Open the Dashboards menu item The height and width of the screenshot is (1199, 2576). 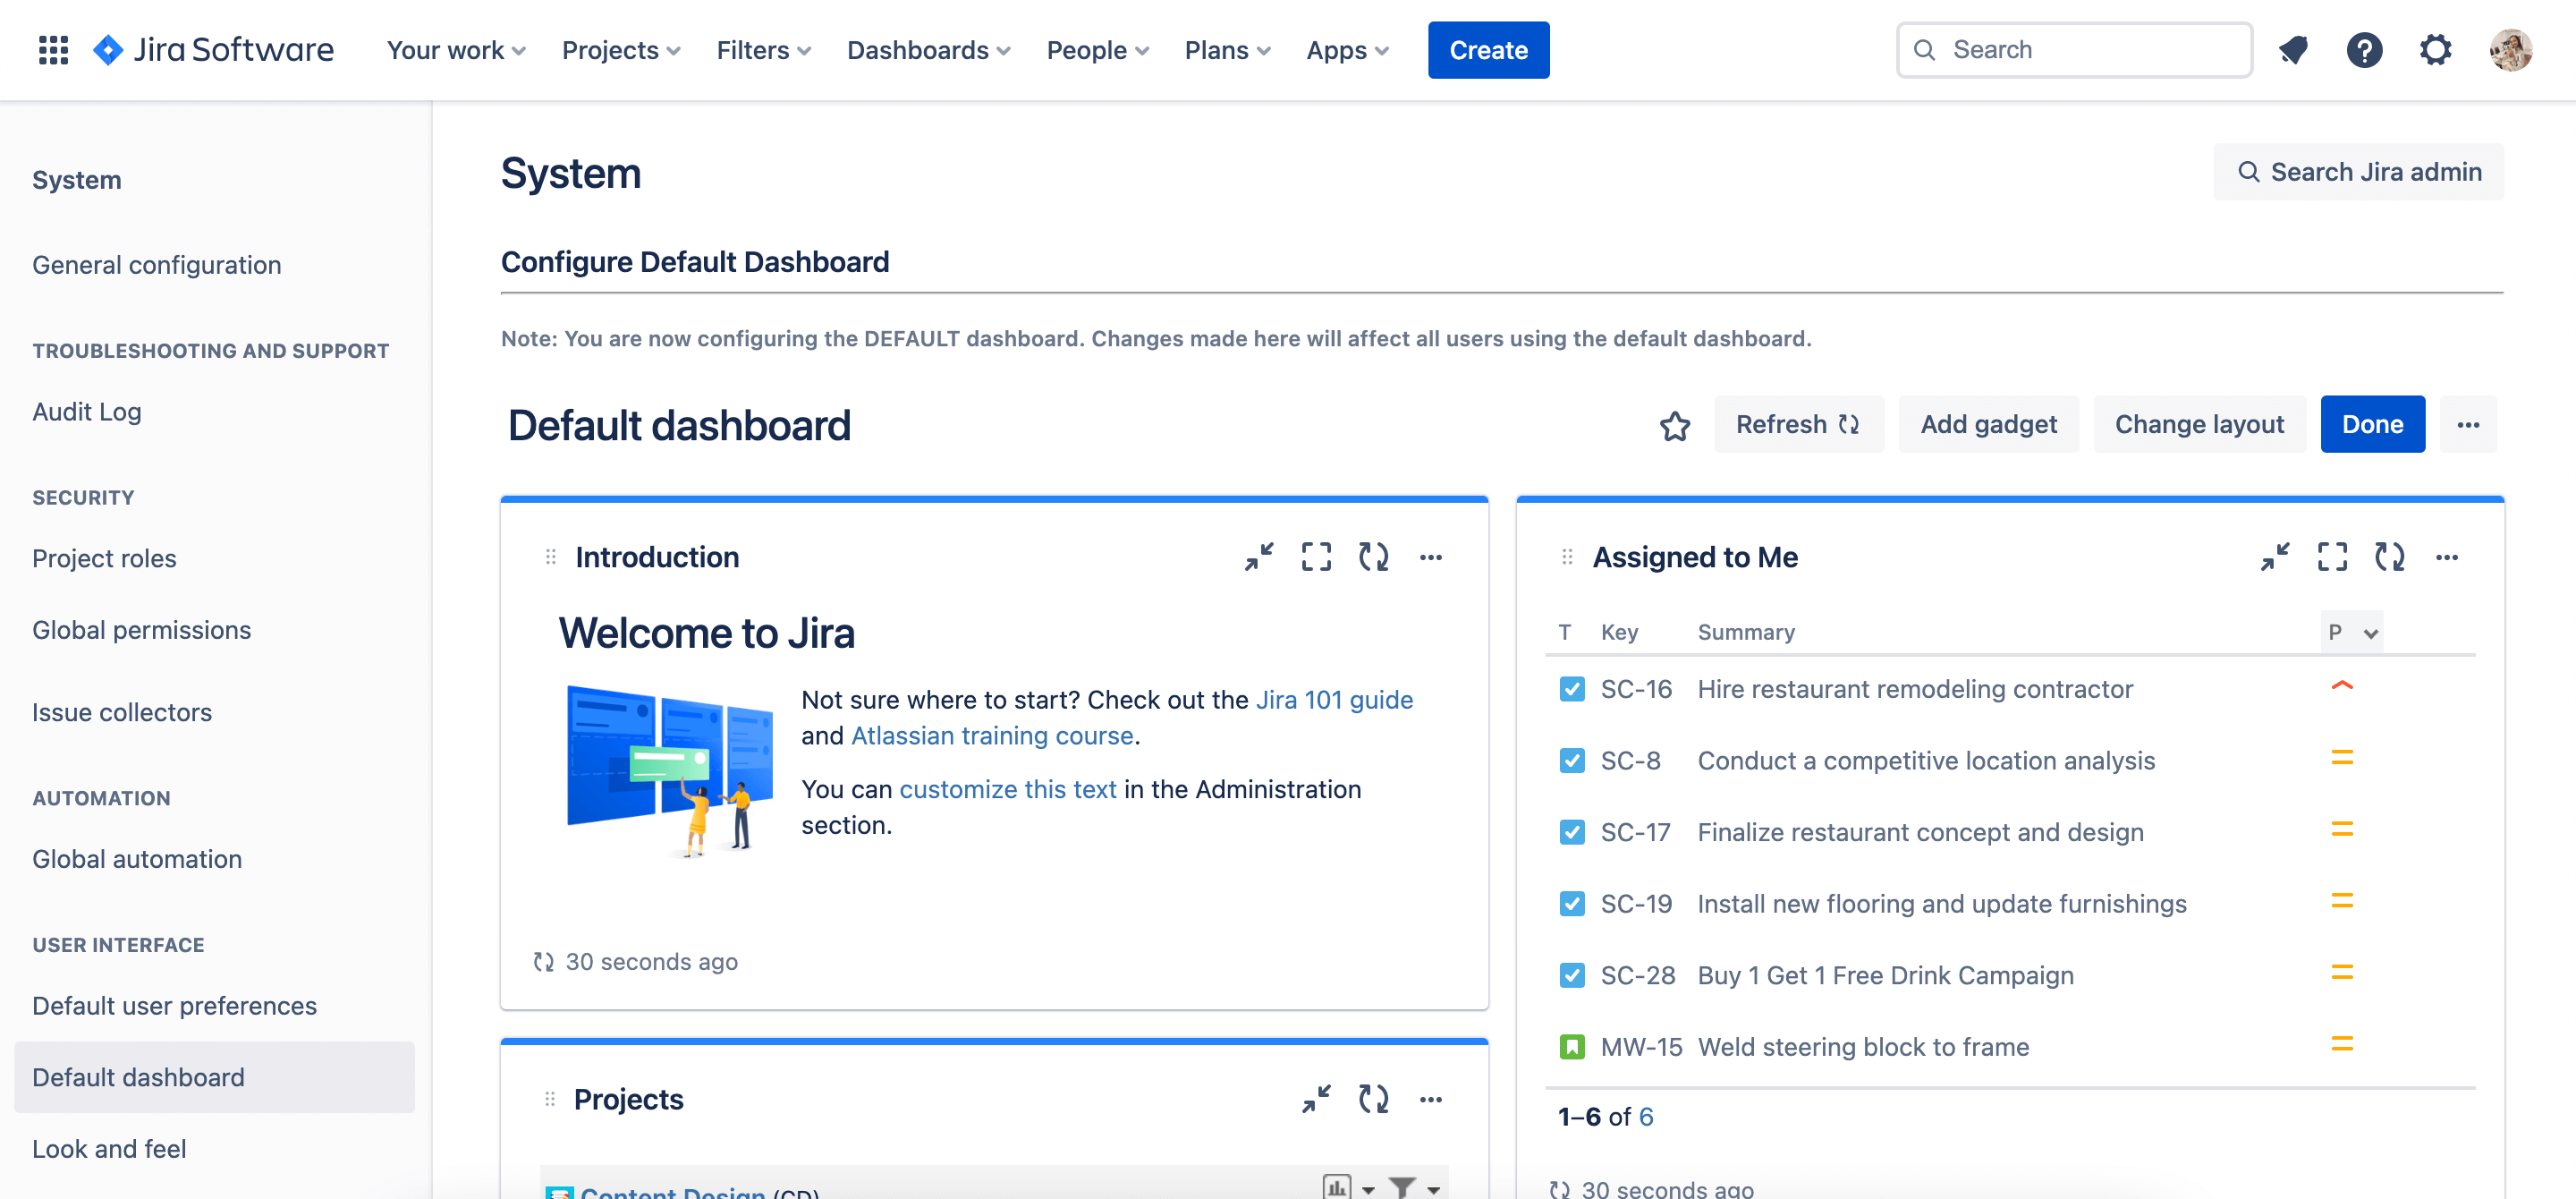pos(927,49)
